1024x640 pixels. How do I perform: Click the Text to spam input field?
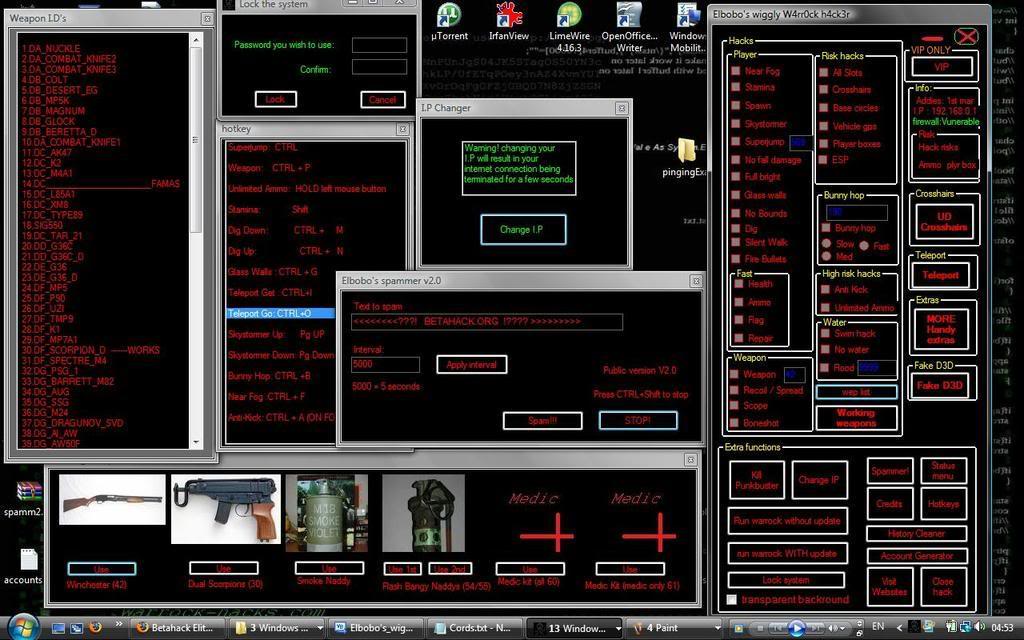(x=487, y=321)
